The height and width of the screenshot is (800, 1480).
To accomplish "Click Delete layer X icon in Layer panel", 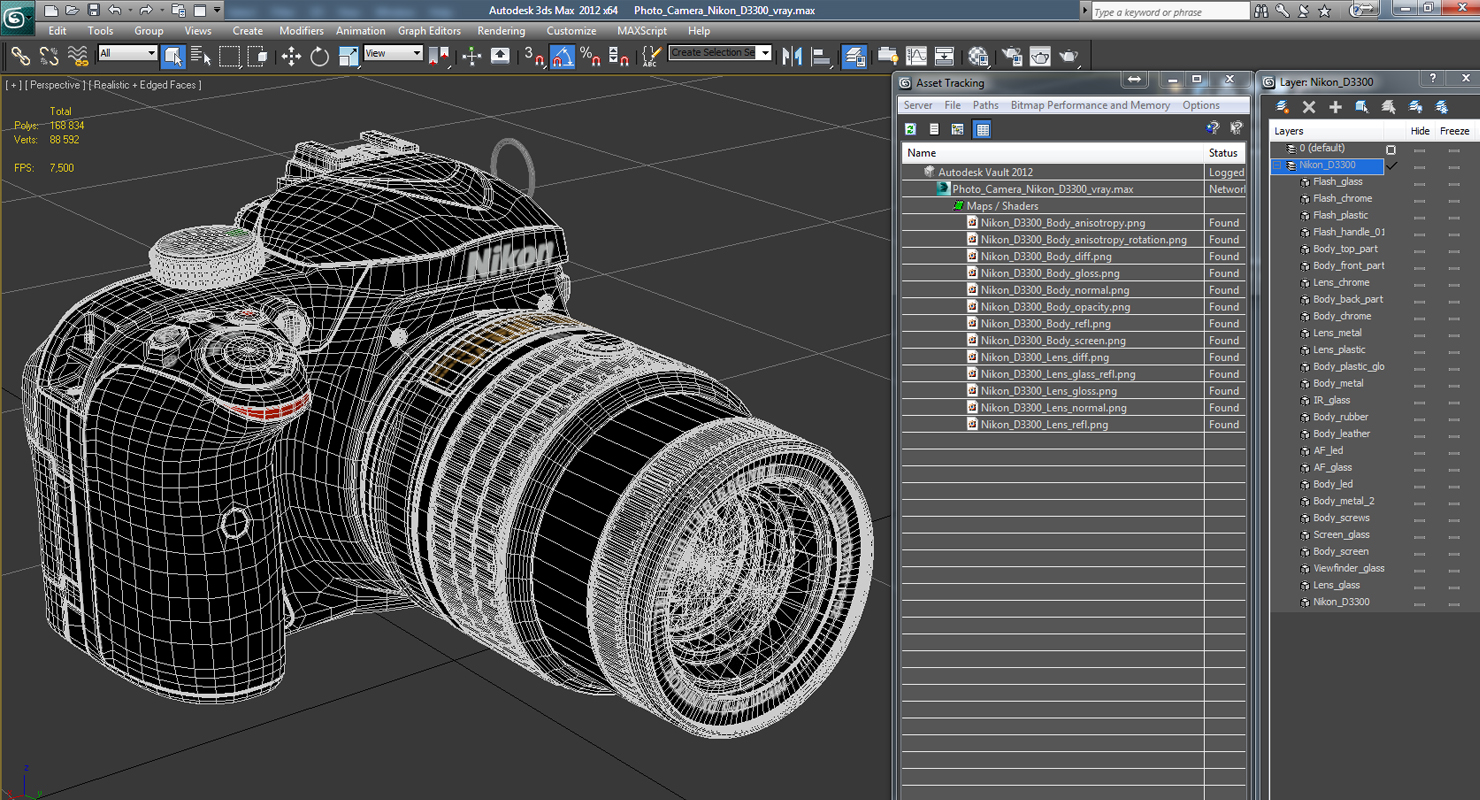I will click(1309, 107).
